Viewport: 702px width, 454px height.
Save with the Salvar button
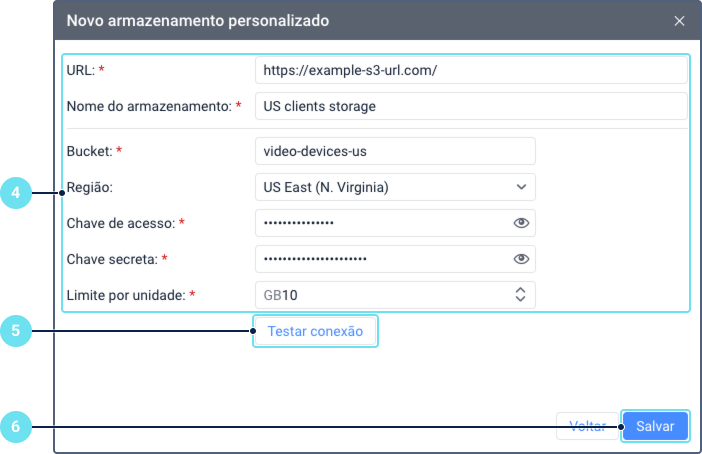655,426
